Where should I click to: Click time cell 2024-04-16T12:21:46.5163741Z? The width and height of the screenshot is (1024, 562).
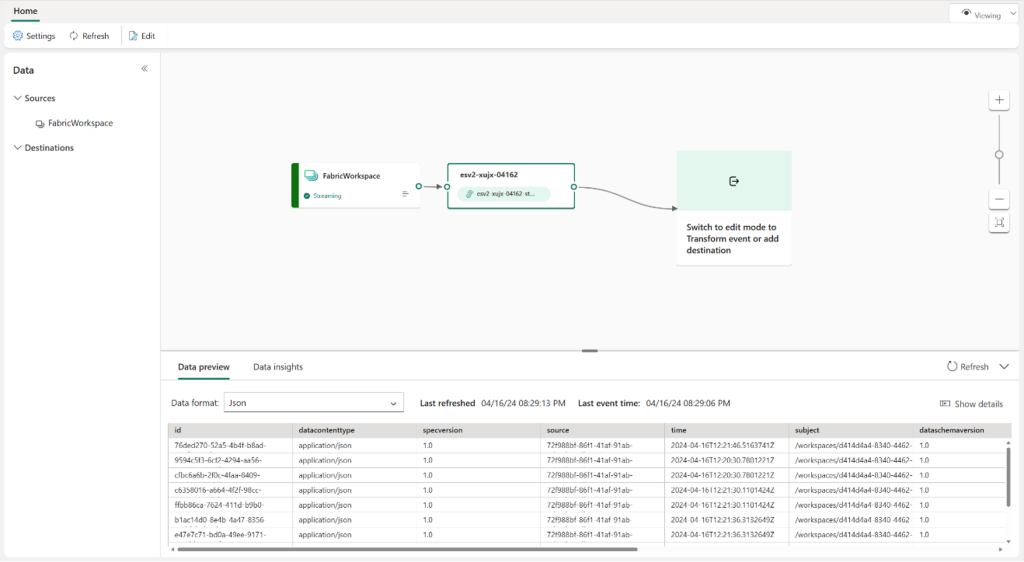[x=726, y=445]
